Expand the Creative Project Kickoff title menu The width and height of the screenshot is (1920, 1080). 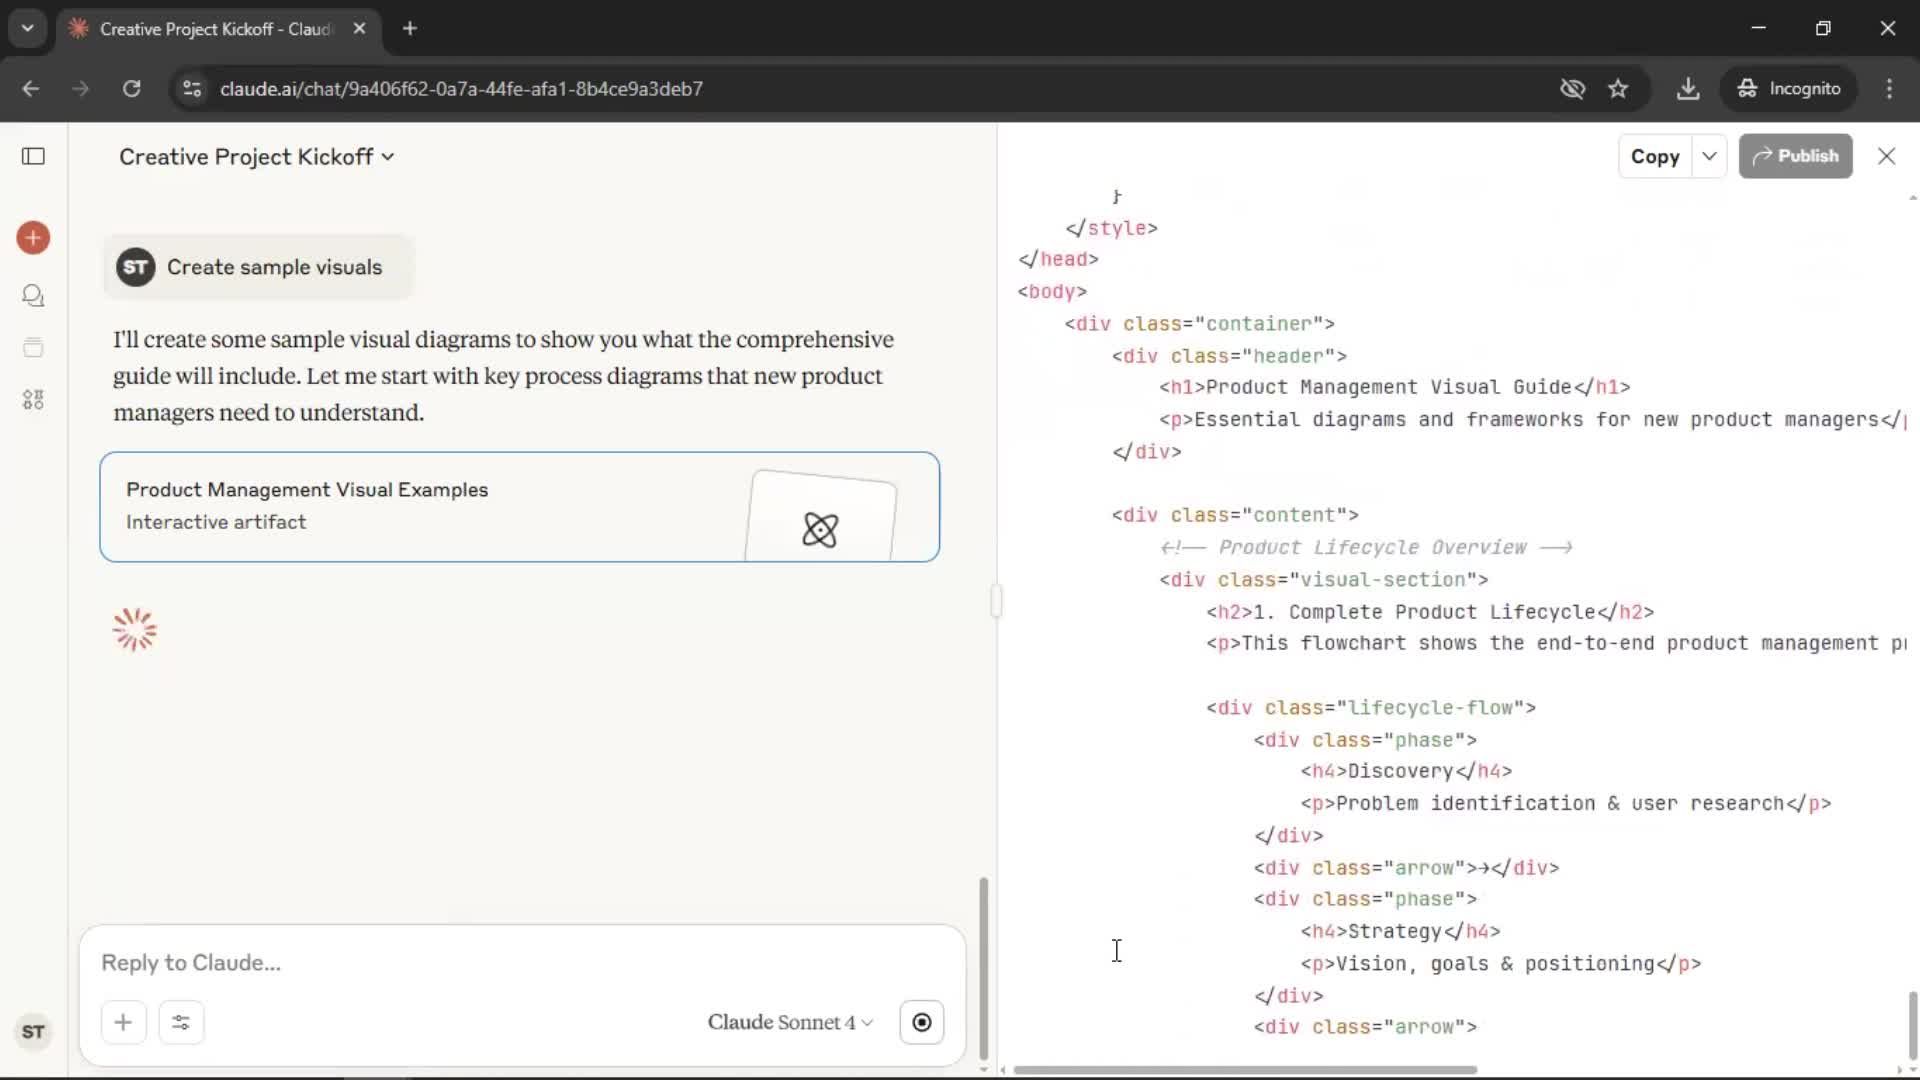tap(257, 157)
